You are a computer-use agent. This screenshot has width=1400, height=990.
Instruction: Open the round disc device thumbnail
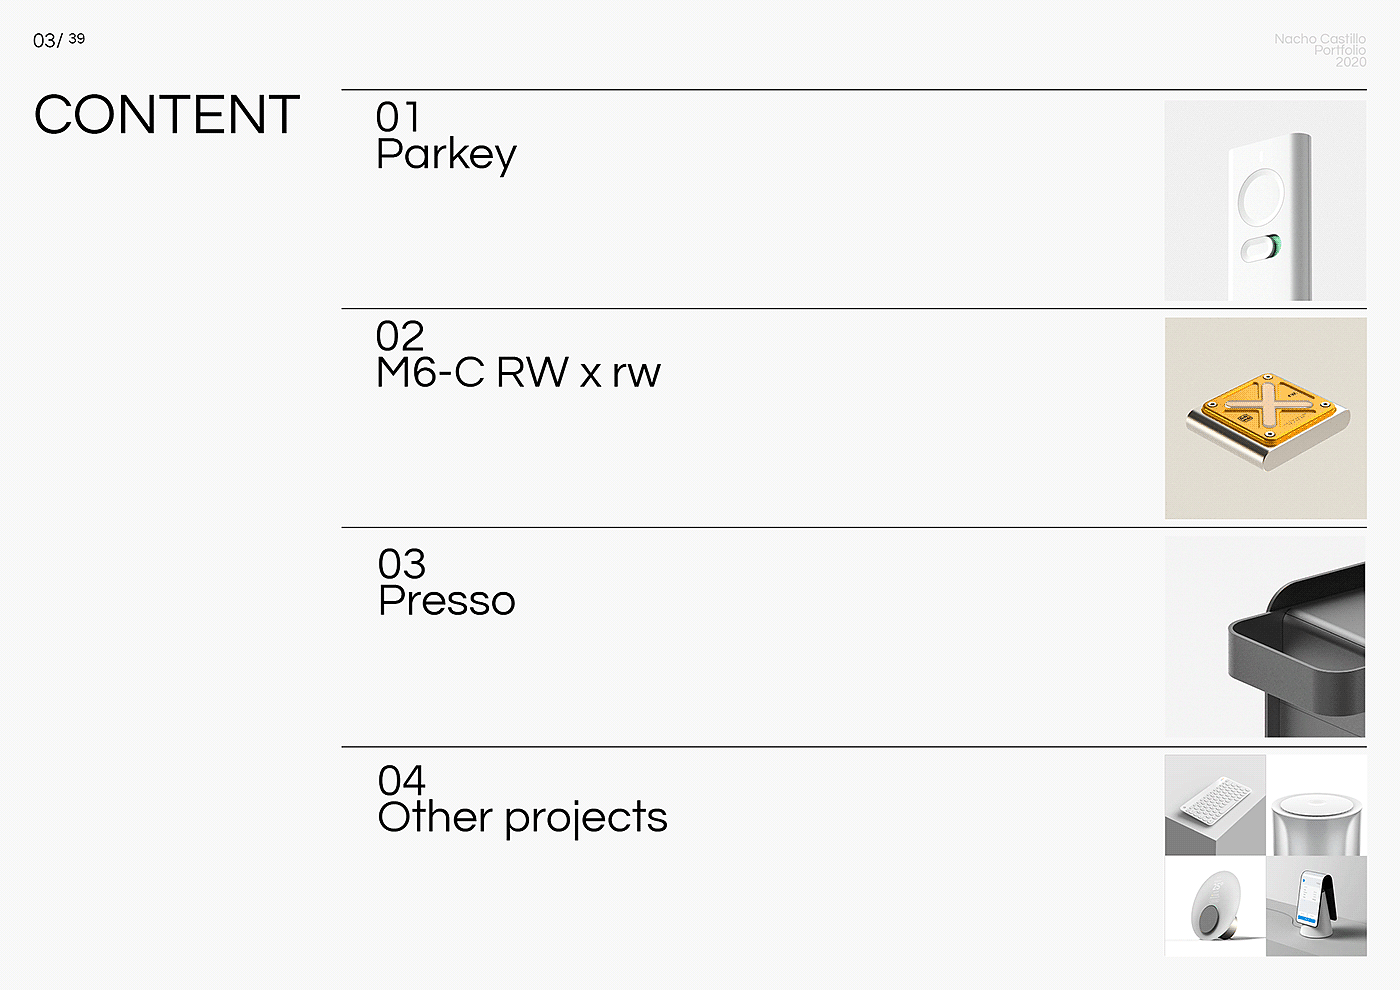(x=1215, y=906)
